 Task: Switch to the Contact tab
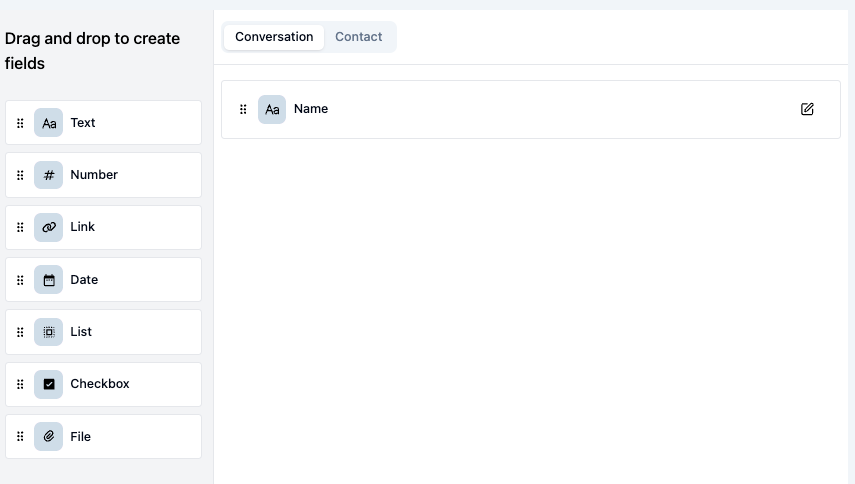[x=358, y=37]
